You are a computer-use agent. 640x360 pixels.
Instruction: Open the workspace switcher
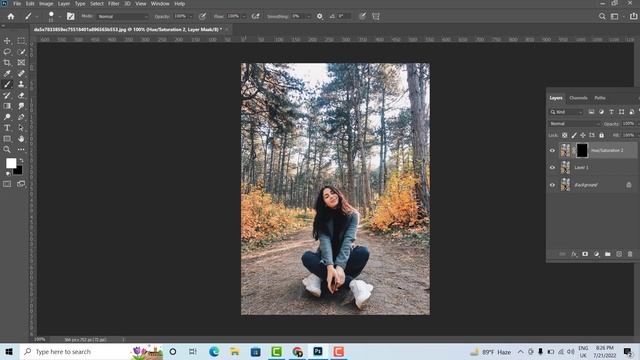[x=615, y=16]
